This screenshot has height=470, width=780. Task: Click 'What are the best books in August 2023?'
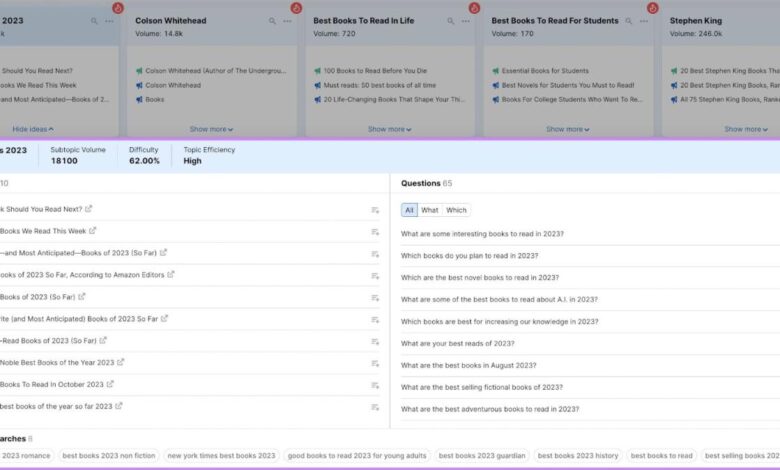coord(469,366)
